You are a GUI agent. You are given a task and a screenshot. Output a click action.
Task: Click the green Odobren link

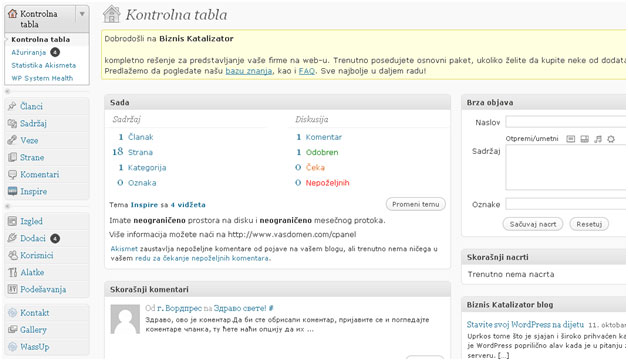[322, 152]
